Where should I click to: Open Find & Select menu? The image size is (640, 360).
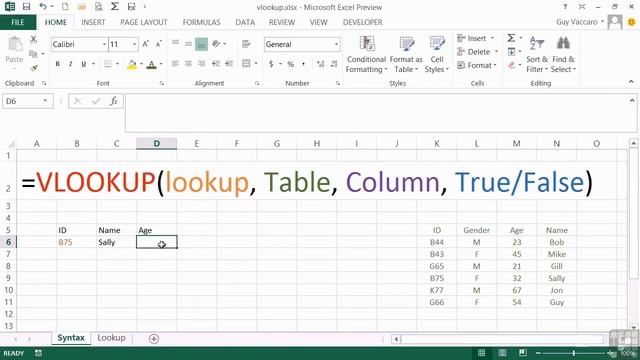point(563,54)
